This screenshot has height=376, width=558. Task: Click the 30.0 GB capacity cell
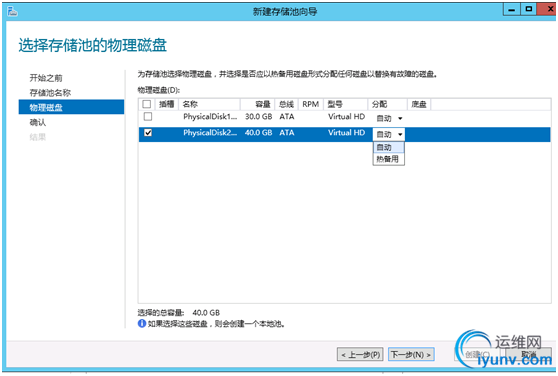point(258,117)
